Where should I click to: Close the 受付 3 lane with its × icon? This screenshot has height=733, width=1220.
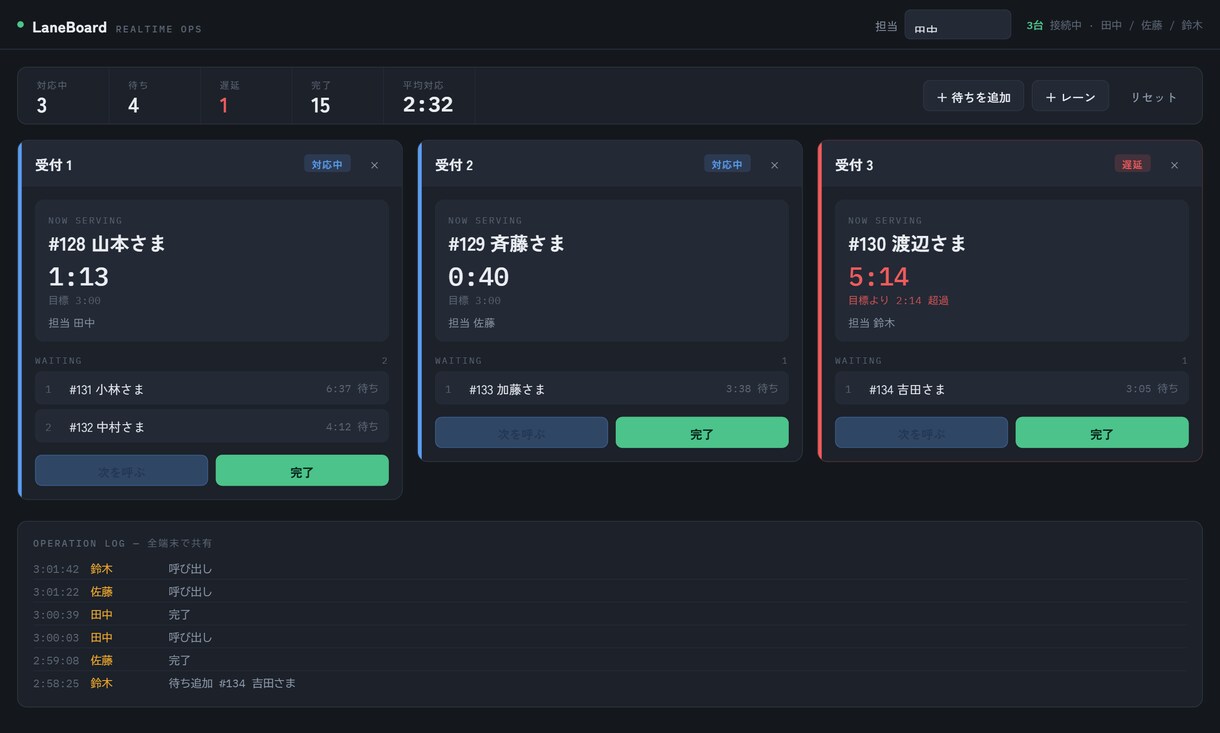pyautogui.click(x=1174, y=165)
